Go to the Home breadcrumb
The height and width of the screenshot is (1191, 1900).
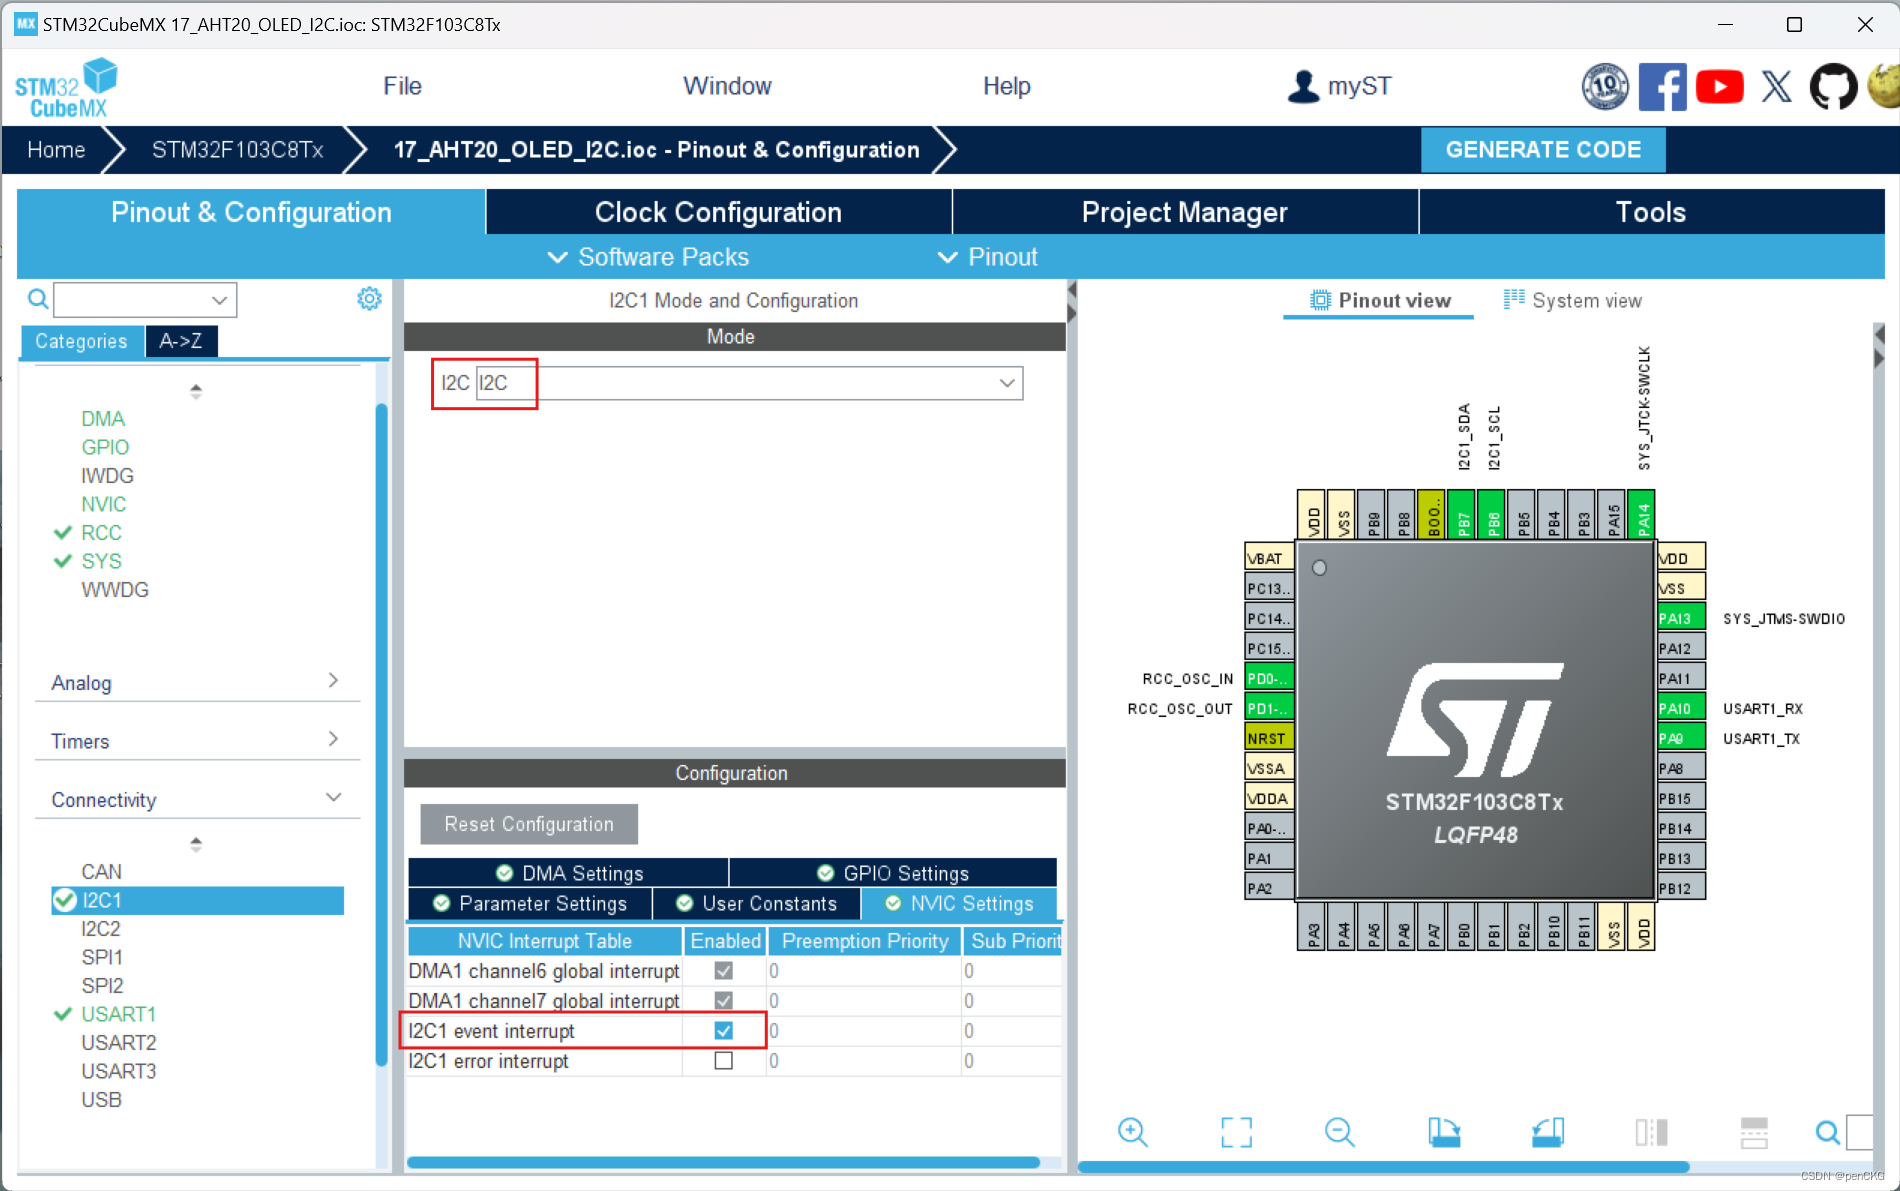(x=56, y=150)
